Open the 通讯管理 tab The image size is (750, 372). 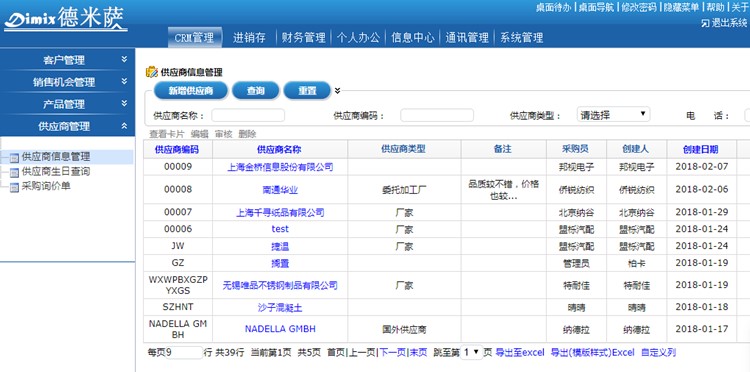click(x=467, y=37)
